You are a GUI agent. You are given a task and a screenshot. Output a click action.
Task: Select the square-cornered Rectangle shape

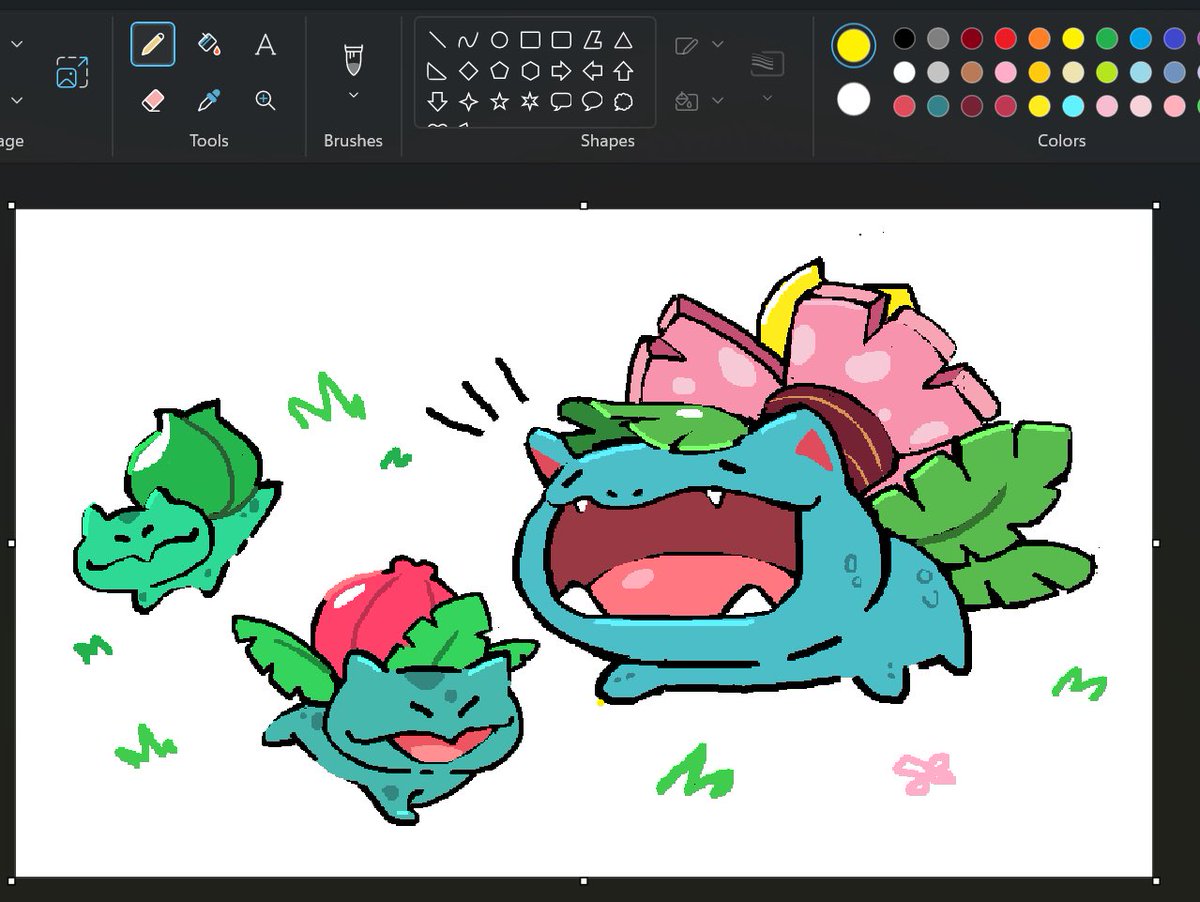(x=530, y=41)
